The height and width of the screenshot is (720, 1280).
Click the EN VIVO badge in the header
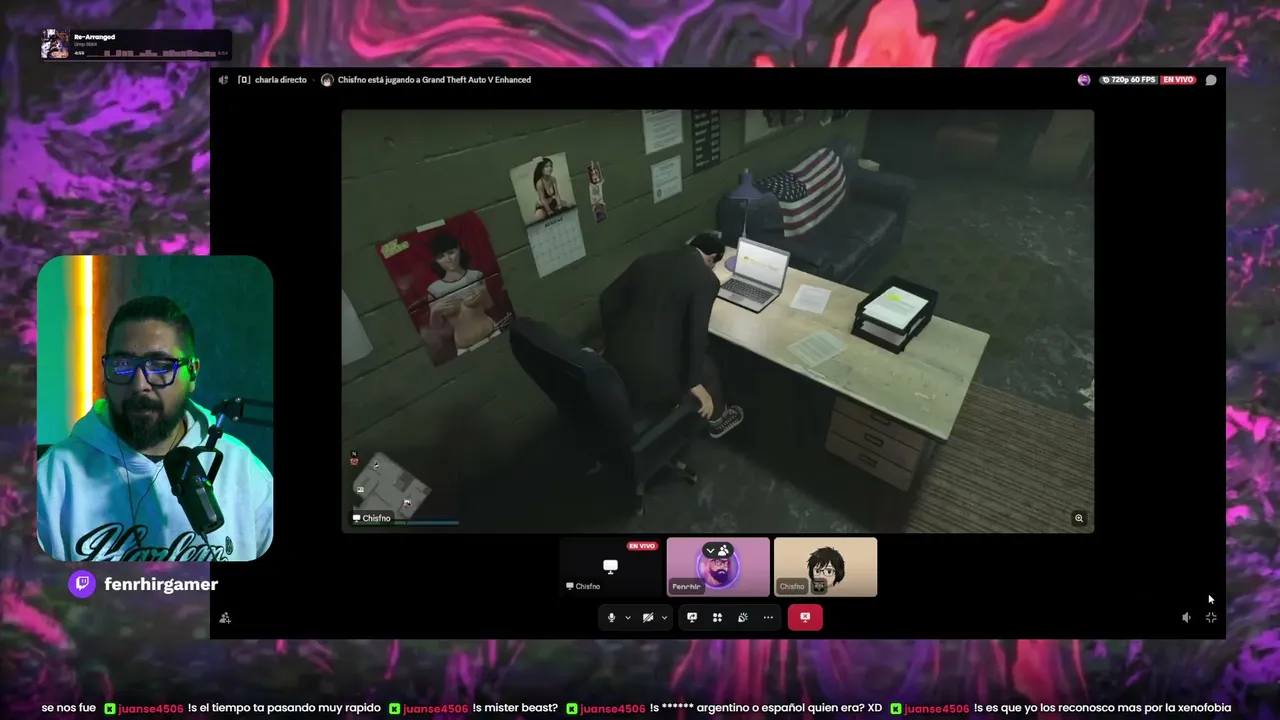coord(1179,80)
